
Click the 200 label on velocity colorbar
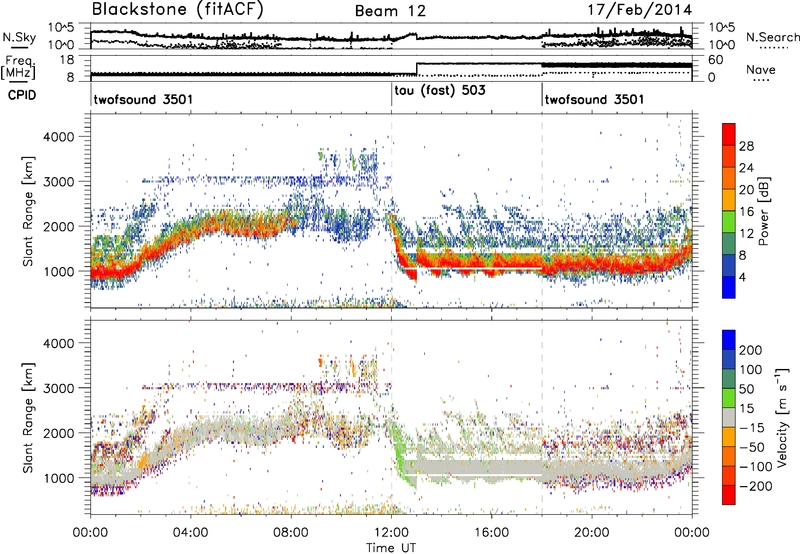point(751,350)
